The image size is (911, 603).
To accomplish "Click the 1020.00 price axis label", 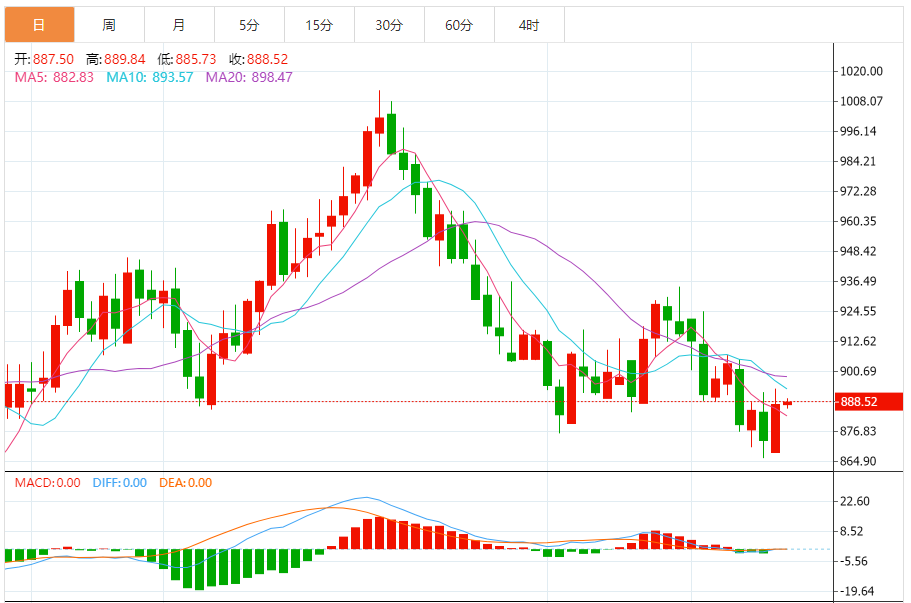I will coord(861,71).
